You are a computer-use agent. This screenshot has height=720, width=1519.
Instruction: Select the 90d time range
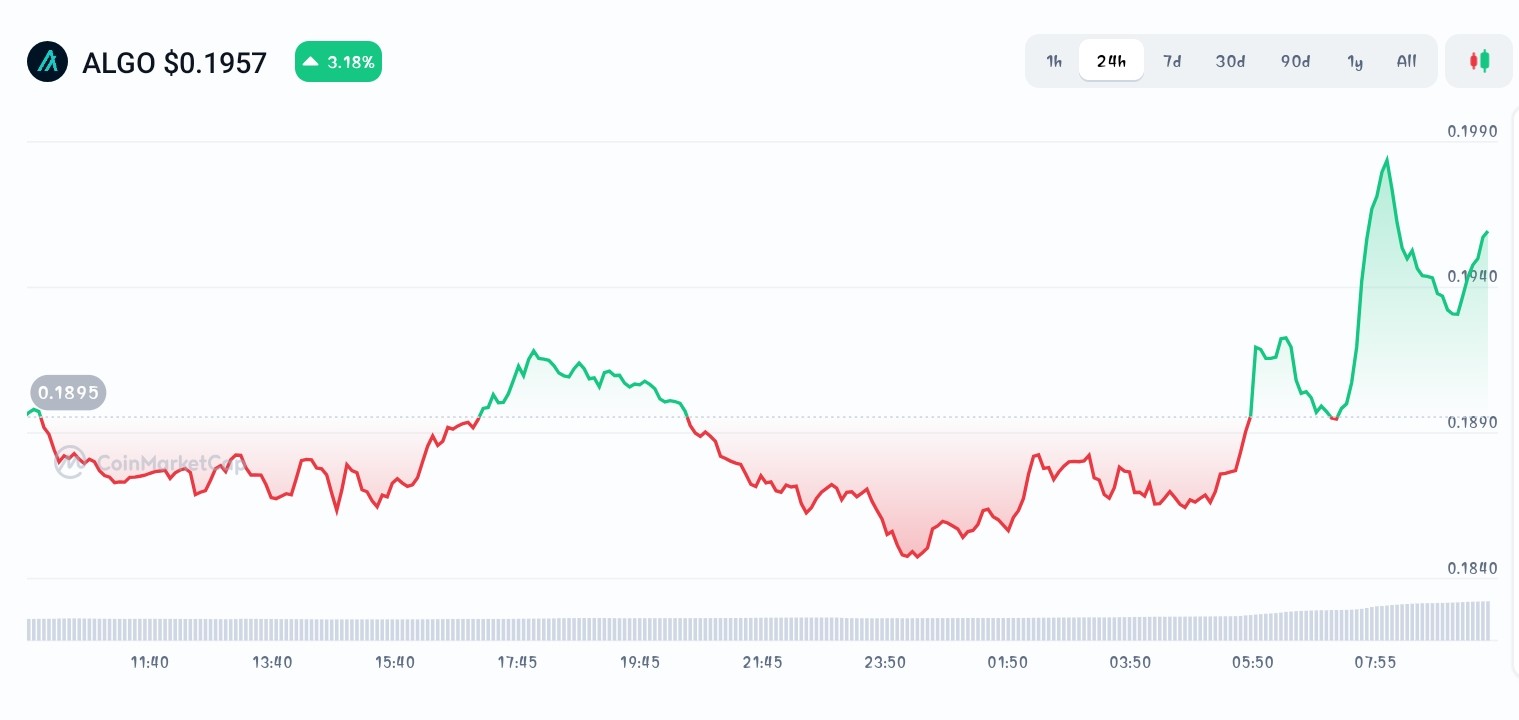[x=1295, y=61]
